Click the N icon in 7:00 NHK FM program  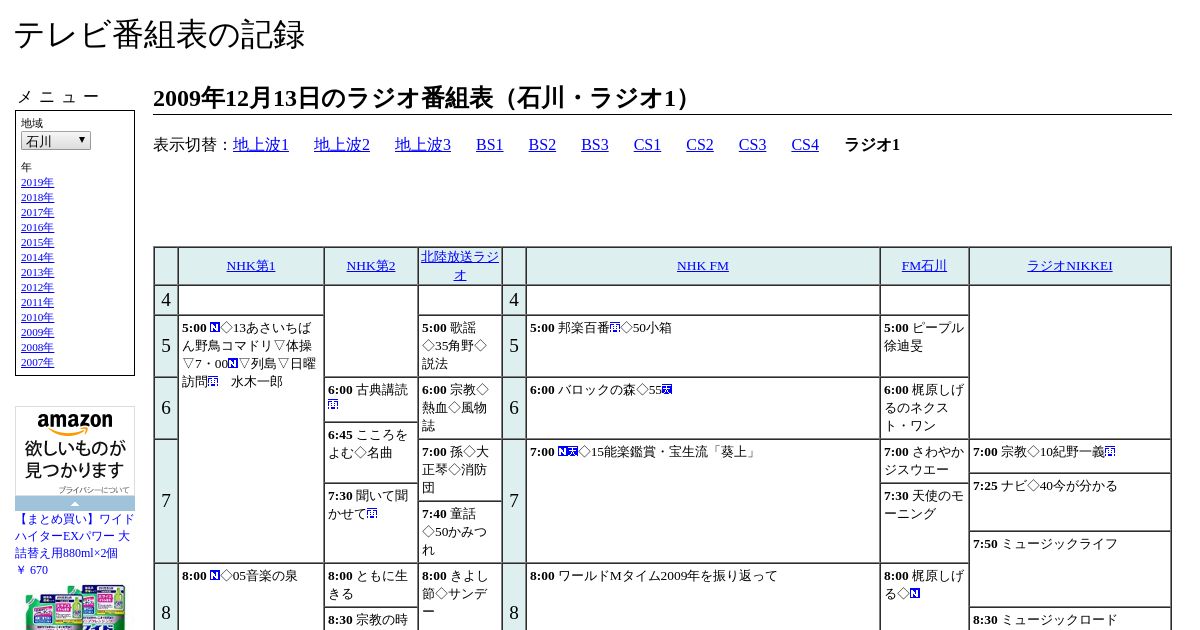563,452
